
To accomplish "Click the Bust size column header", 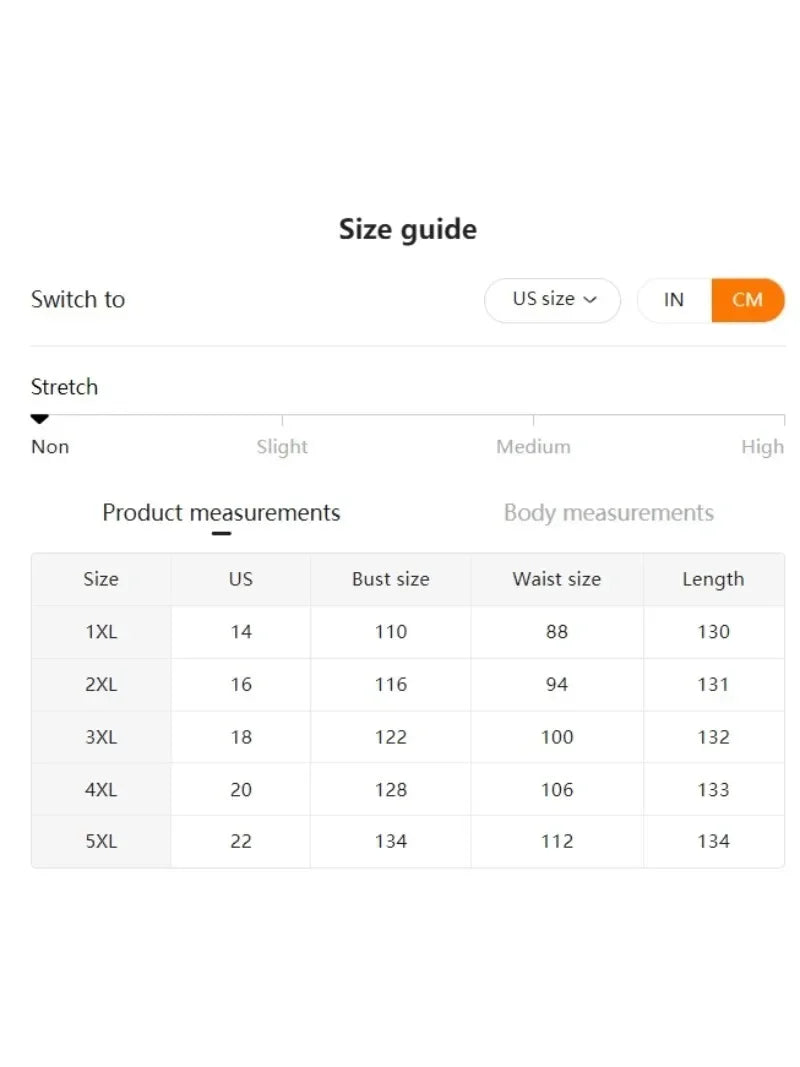I will click(390, 579).
